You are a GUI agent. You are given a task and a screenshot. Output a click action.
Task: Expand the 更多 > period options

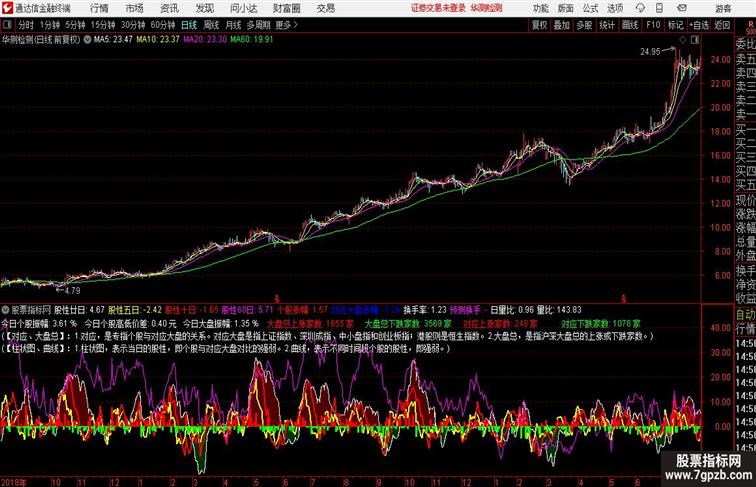click(287, 25)
